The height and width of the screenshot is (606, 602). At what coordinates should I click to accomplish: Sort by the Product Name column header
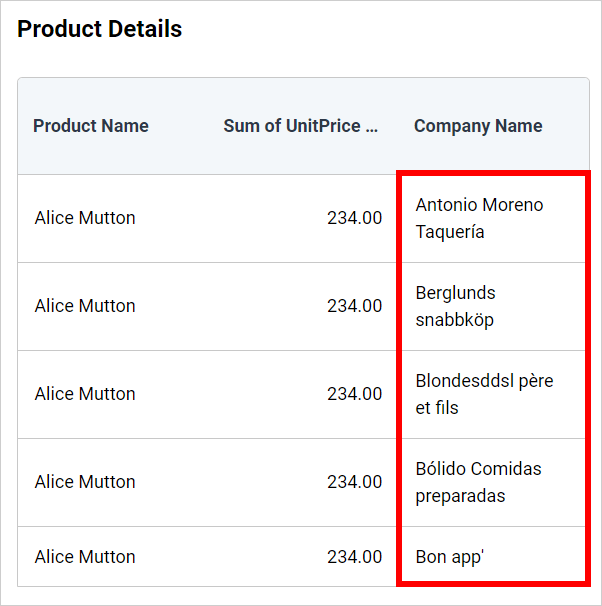click(x=91, y=126)
